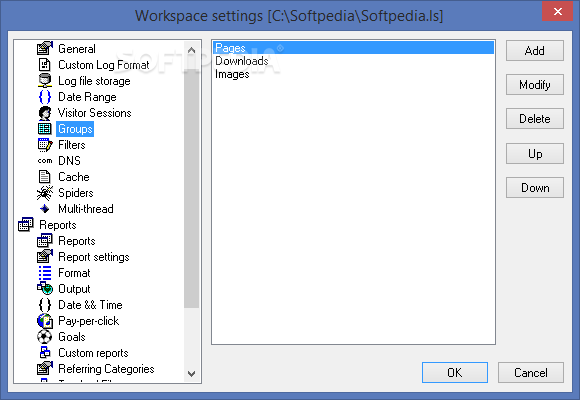Click the Cache document icon
The image size is (580, 400).
click(x=45, y=177)
